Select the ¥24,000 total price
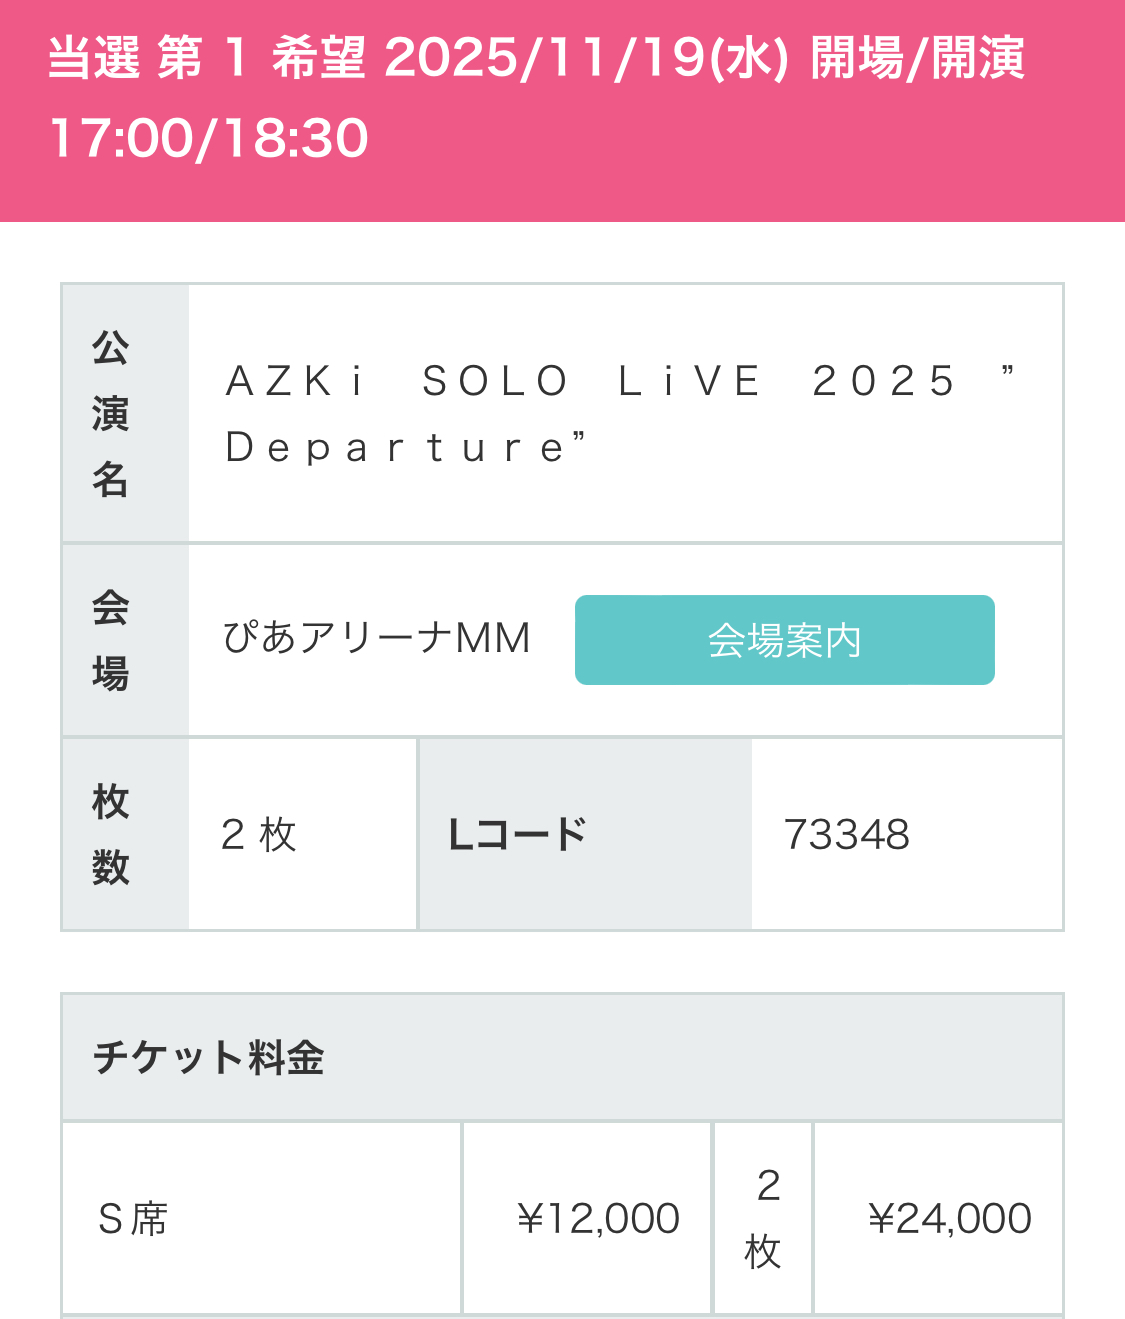This screenshot has height=1319, width=1125. [x=949, y=1218]
